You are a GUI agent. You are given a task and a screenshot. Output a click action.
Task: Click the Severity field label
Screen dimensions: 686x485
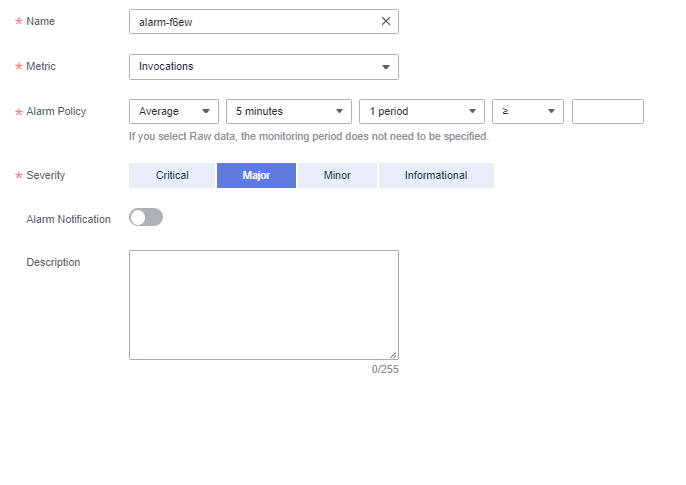(46, 175)
